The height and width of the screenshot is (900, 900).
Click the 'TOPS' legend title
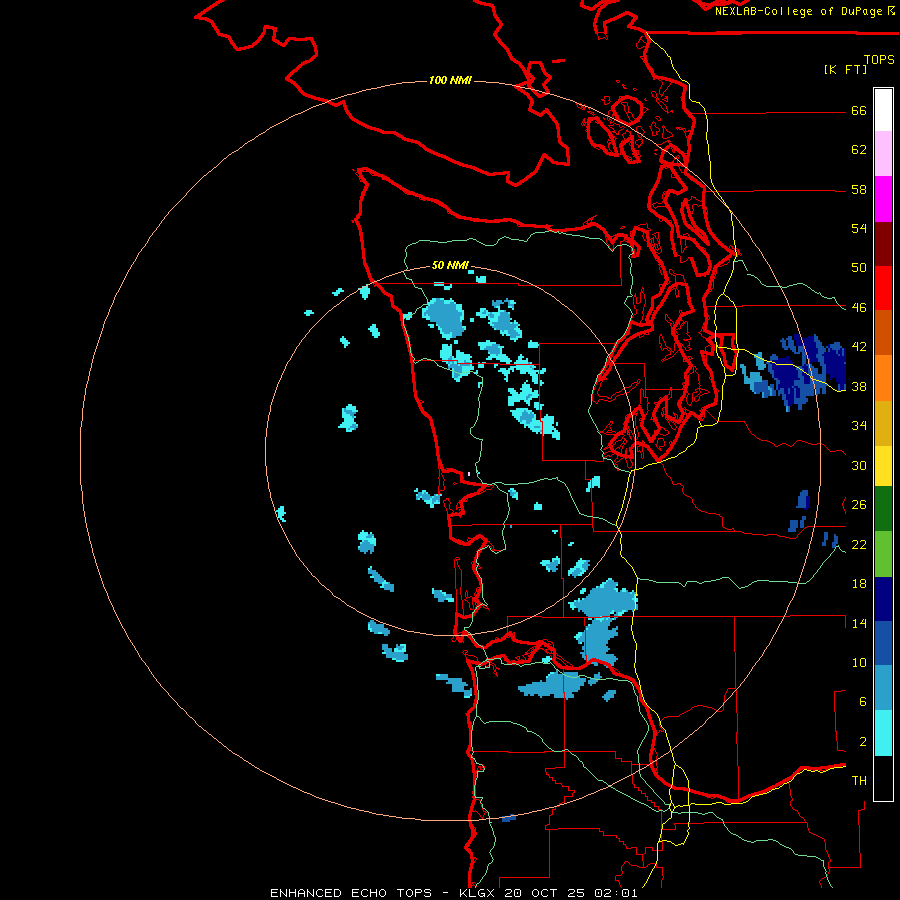pos(879,59)
